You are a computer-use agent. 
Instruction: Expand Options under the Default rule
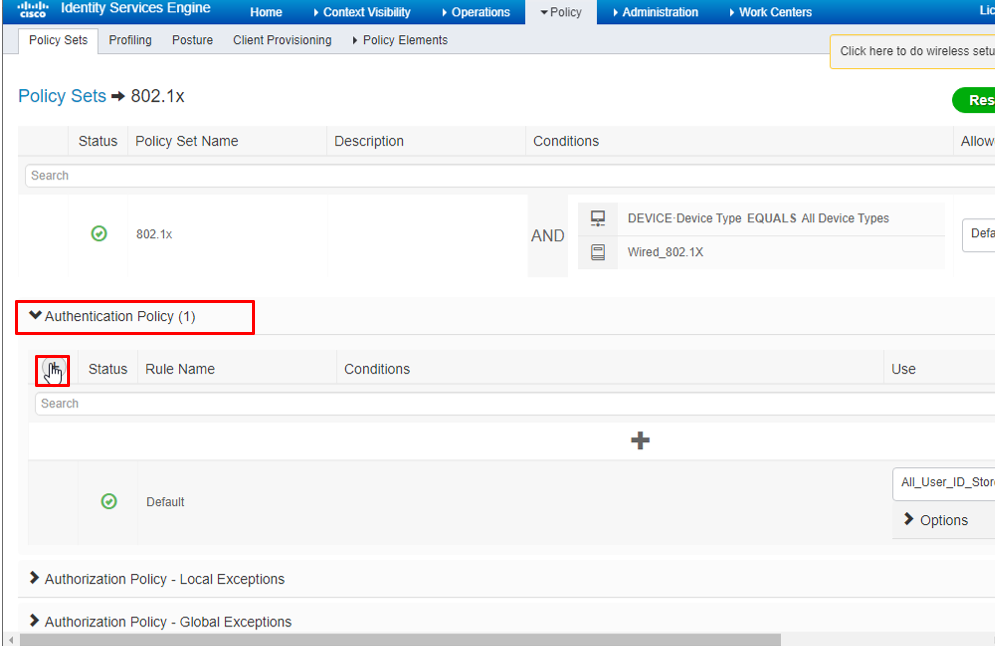[936, 520]
